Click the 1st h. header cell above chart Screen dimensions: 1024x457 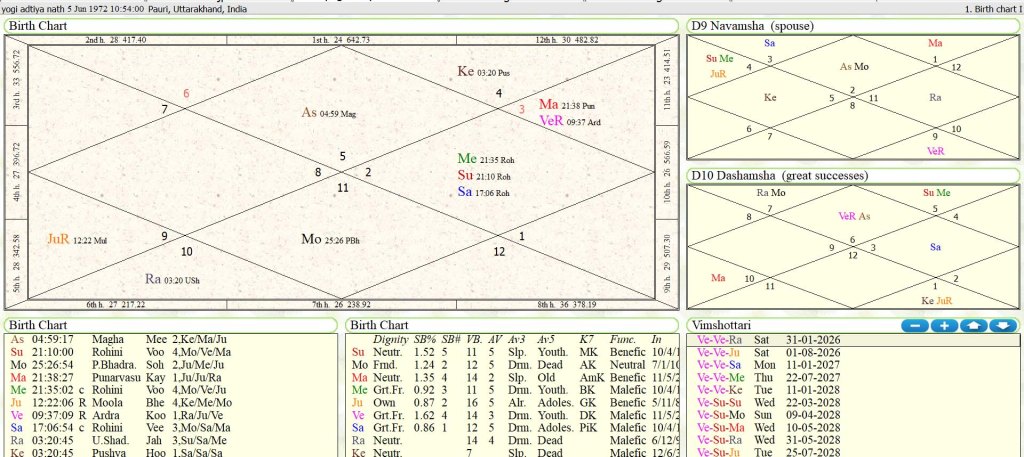(x=342, y=40)
